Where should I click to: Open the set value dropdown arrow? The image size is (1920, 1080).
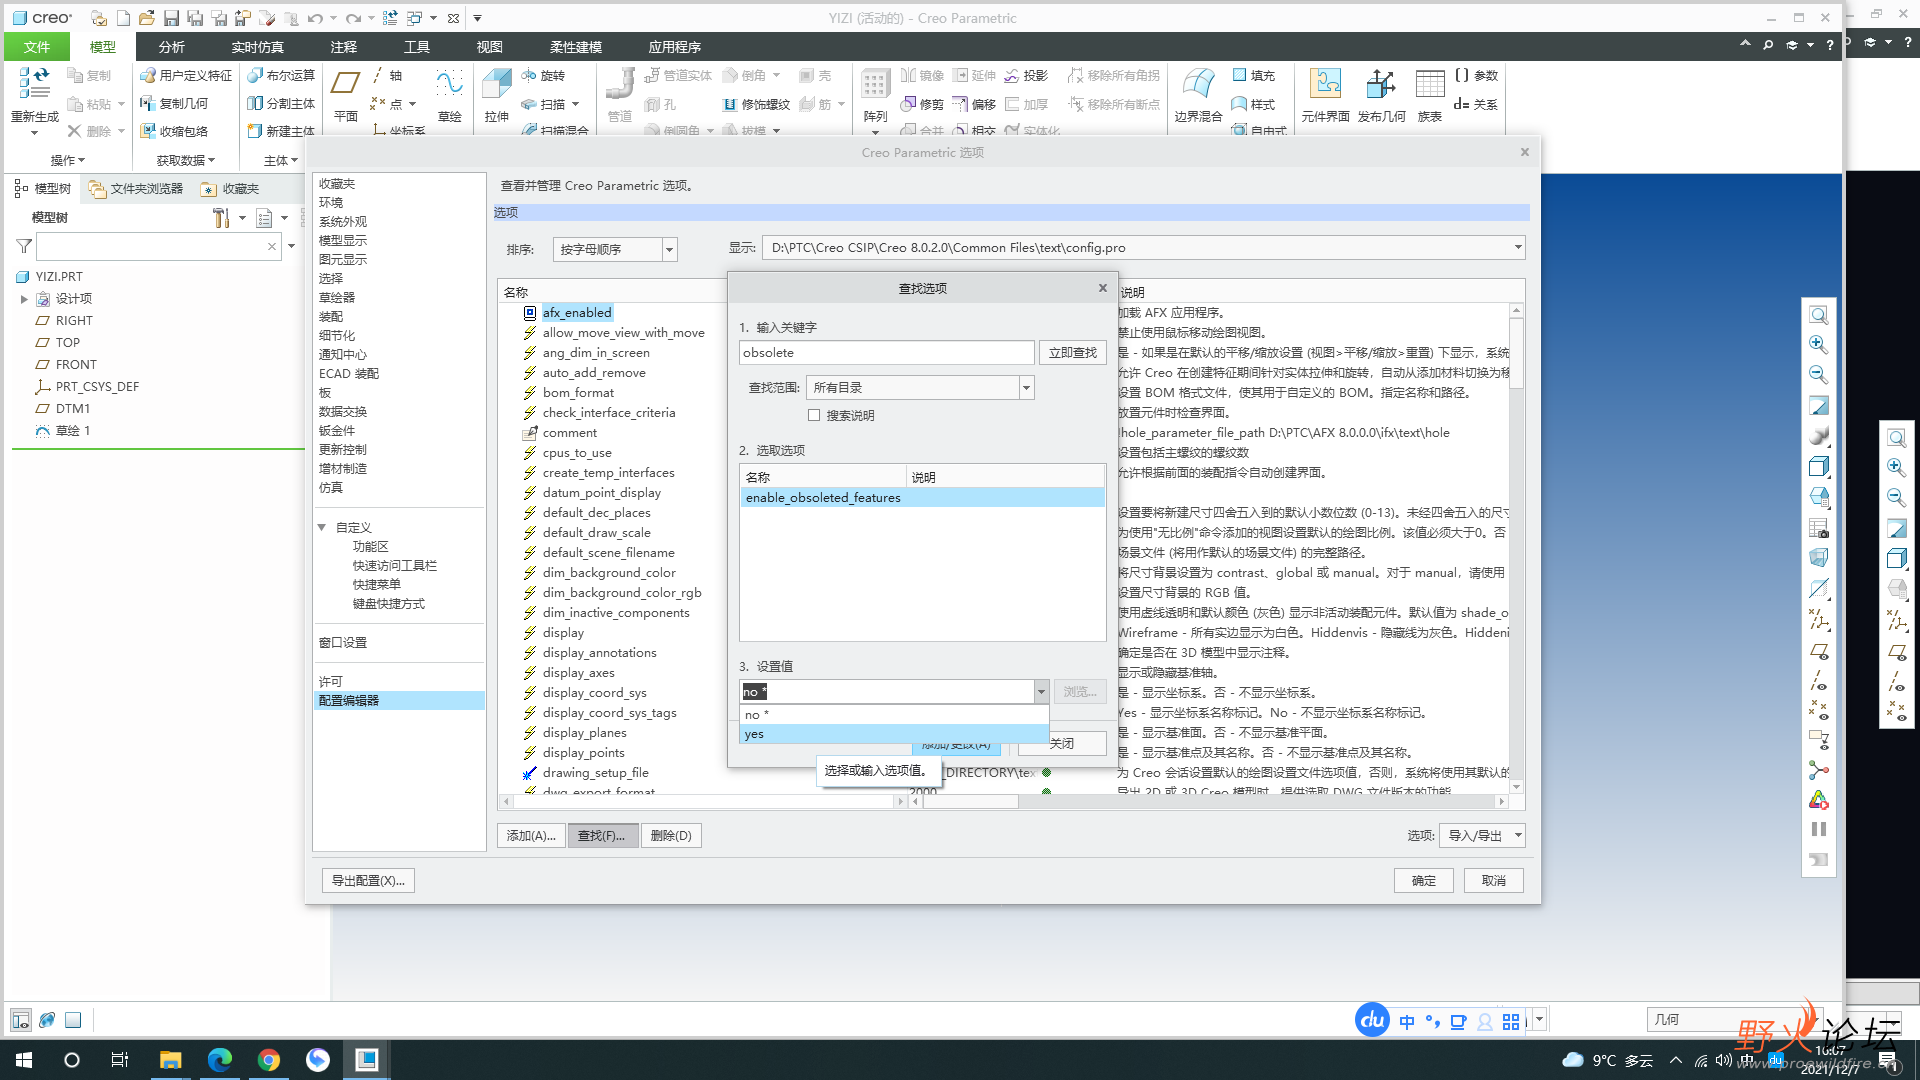click(x=1041, y=692)
